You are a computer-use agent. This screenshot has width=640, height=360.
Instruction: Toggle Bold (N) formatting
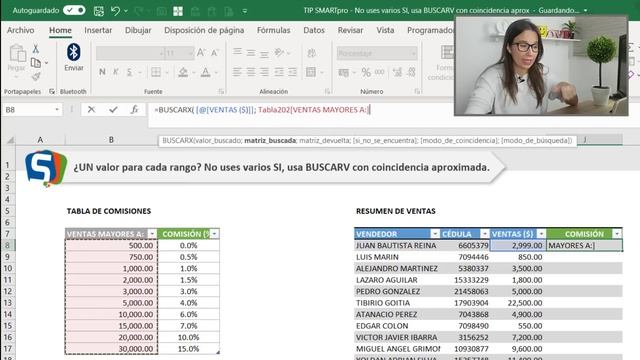tap(102, 72)
